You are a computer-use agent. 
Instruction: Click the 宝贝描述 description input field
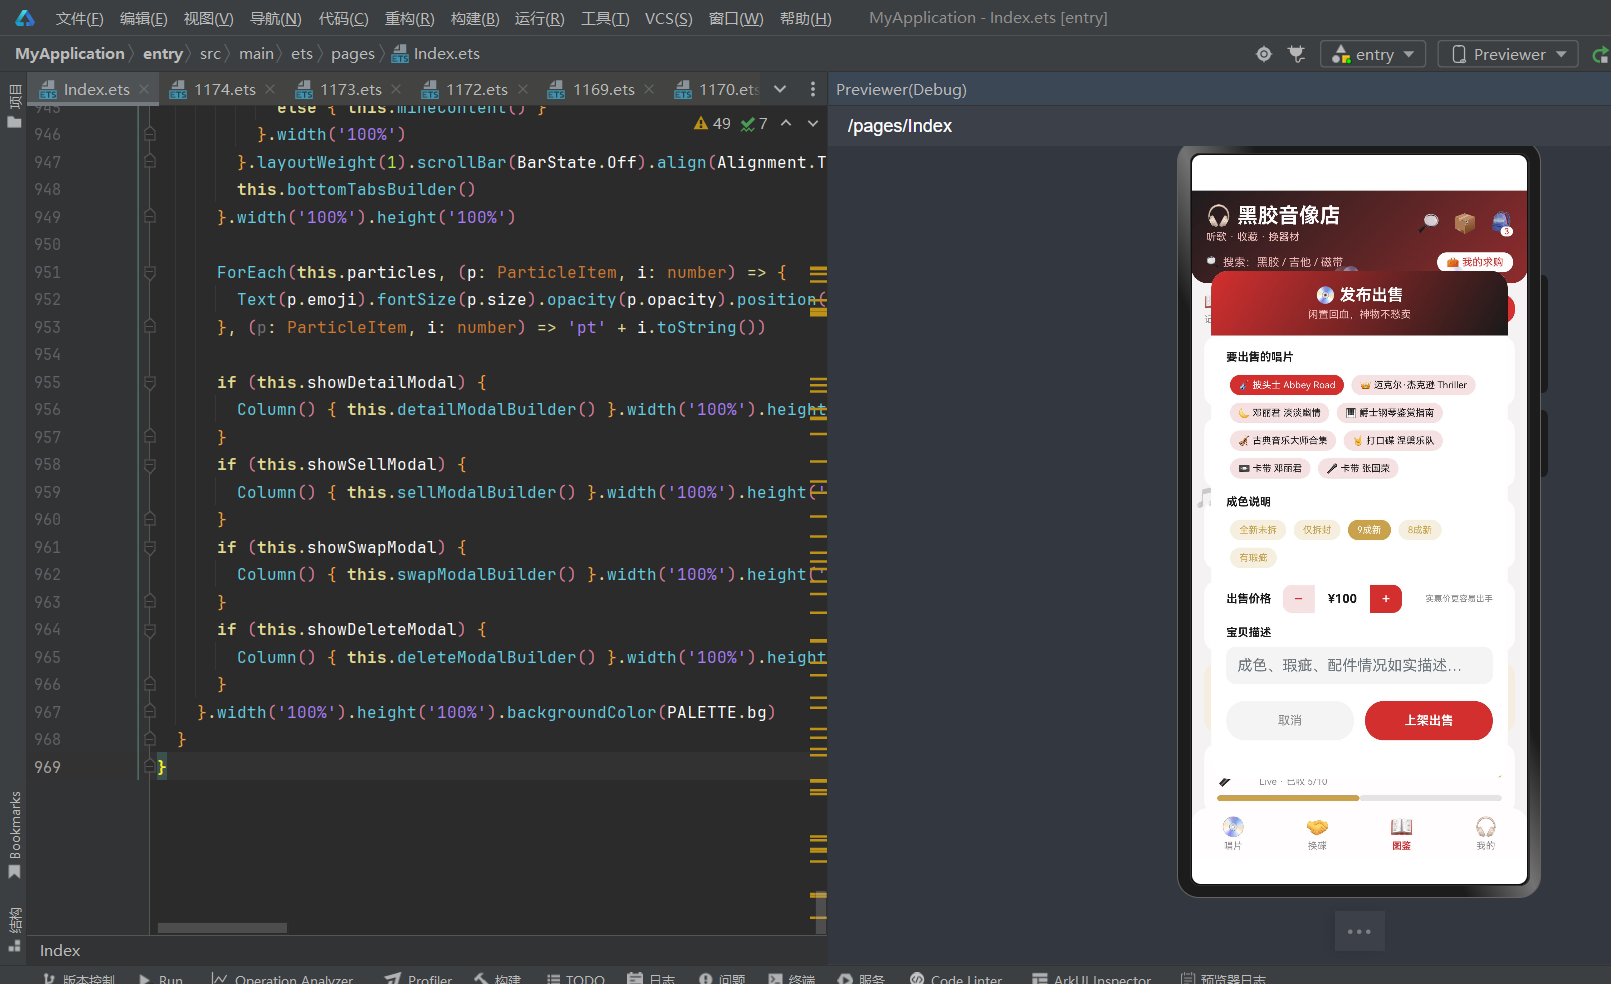[1359, 665]
